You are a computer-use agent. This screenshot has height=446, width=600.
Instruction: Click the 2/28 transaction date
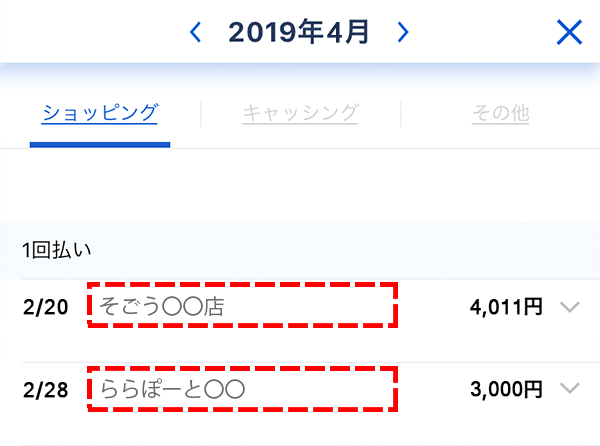point(45,388)
